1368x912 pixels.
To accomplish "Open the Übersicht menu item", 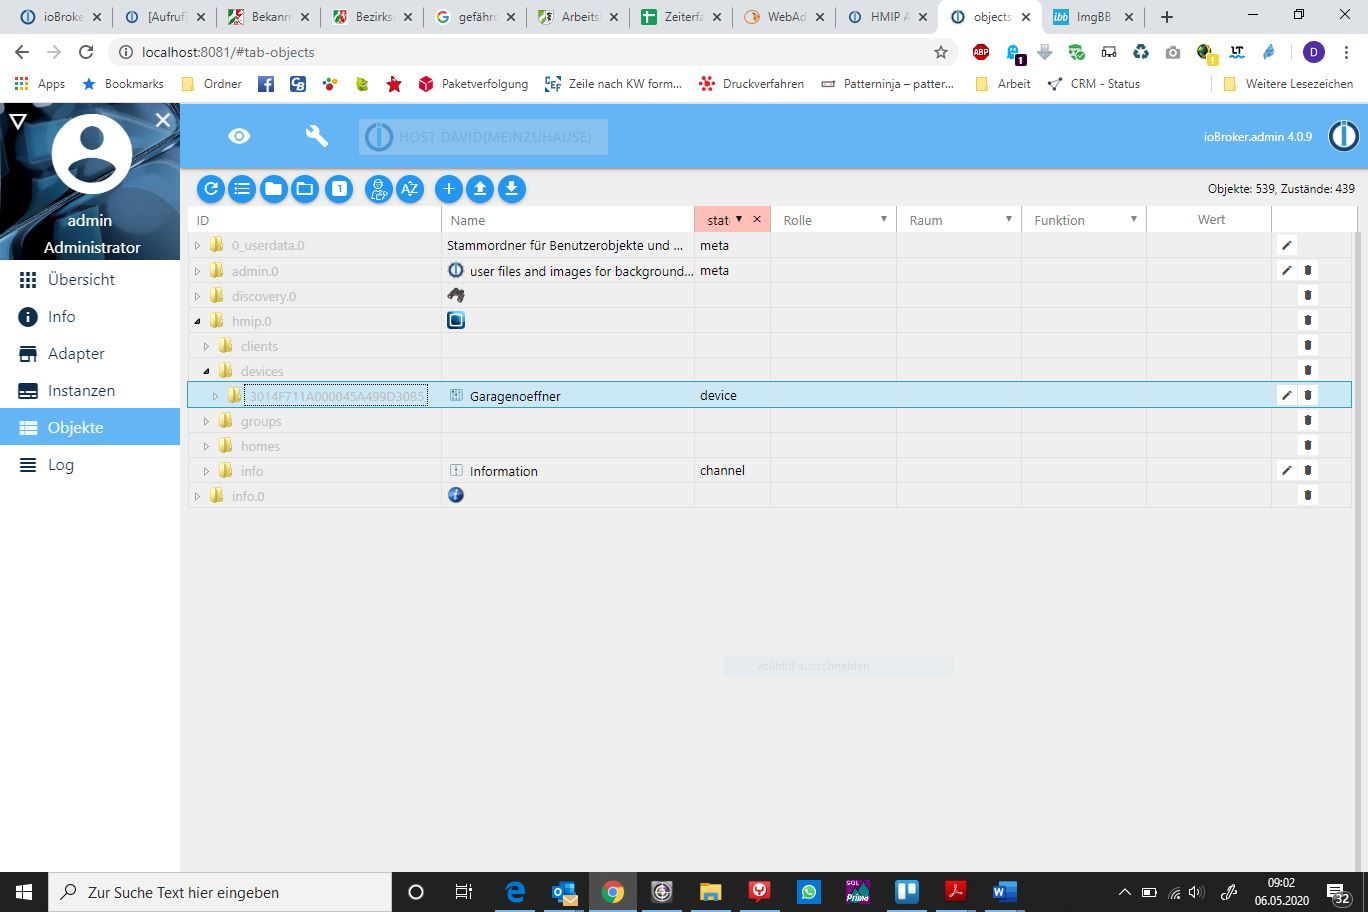I will tap(90, 280).
